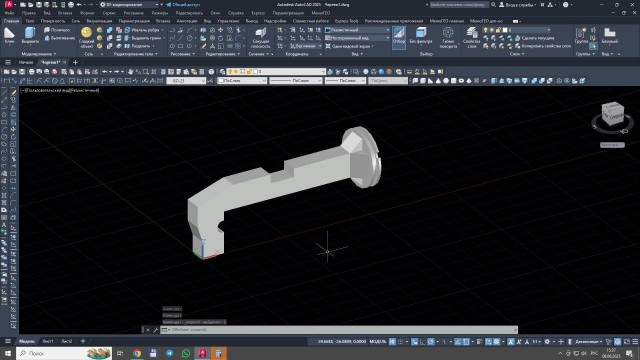Activate the Отбор (Culling) button

(x=399, y=37)
